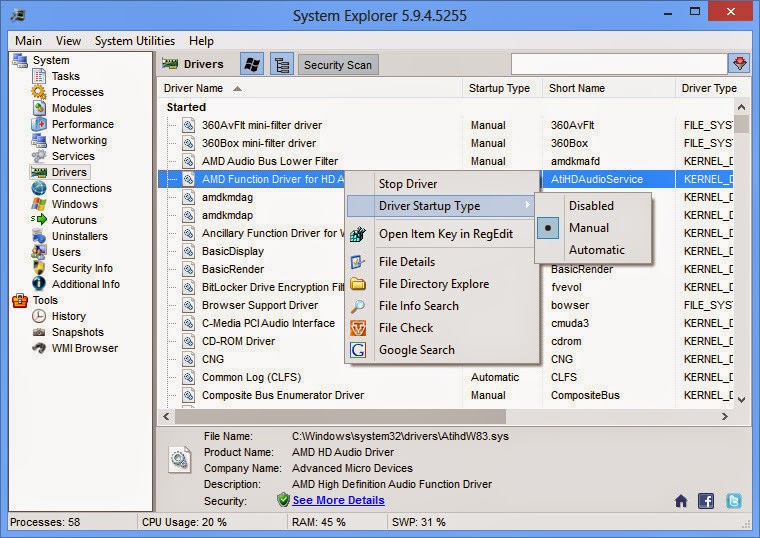
Task: Select the Manual startup type option
Action: tap(593, 228)
